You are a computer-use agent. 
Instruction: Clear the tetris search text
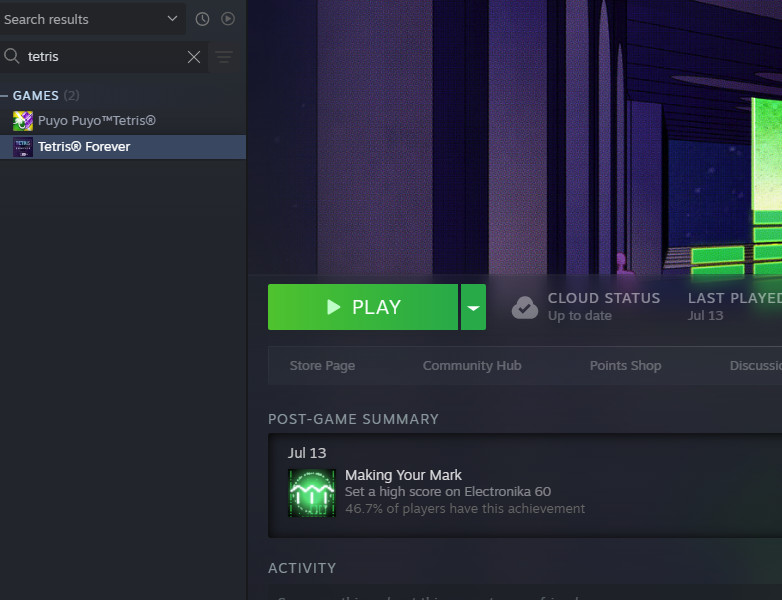[194, 57]
